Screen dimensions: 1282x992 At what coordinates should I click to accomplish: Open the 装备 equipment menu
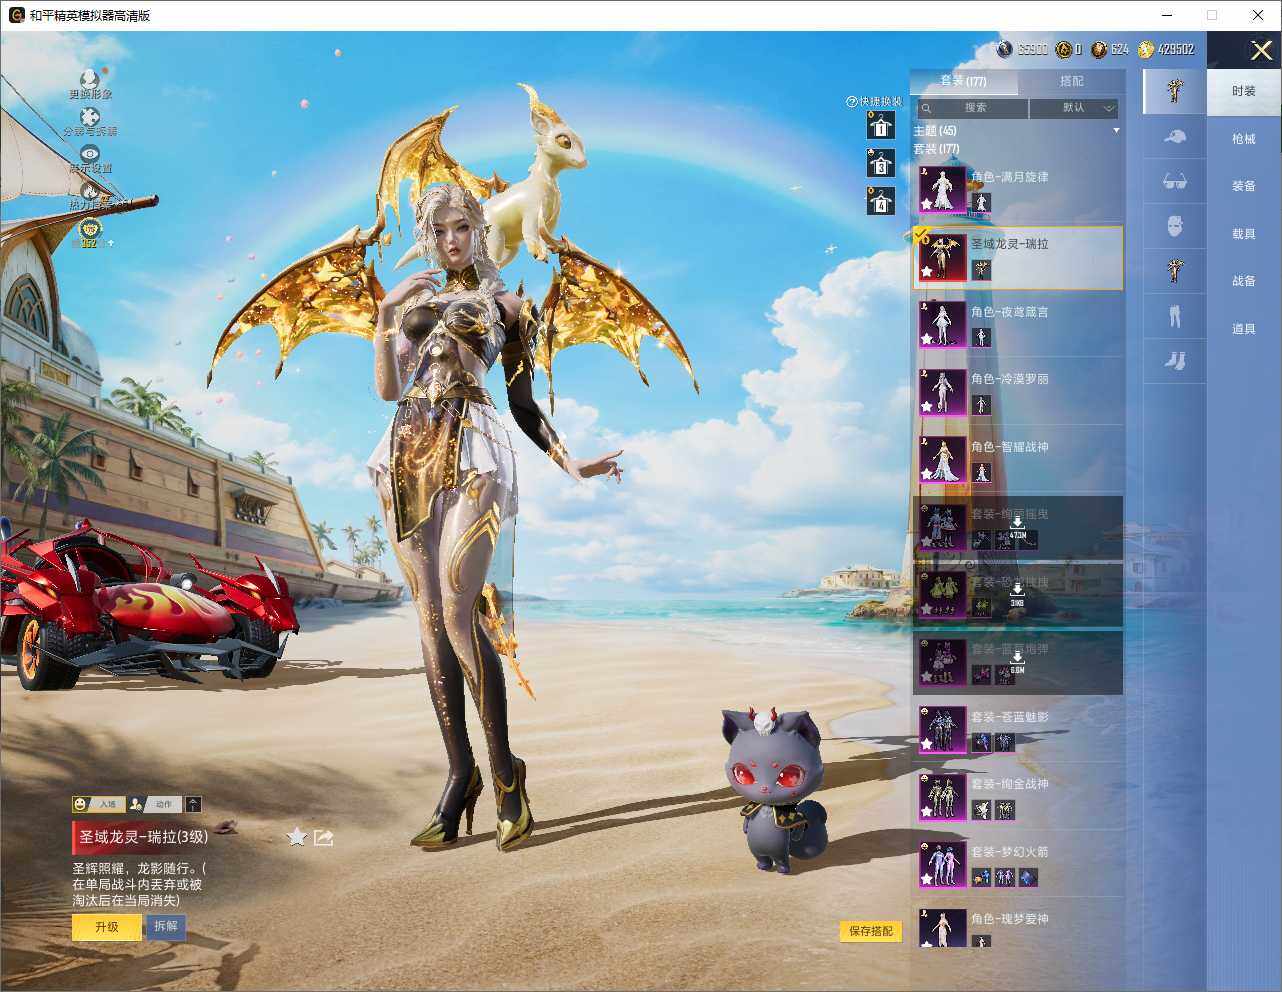click(x=1244, y=186)
